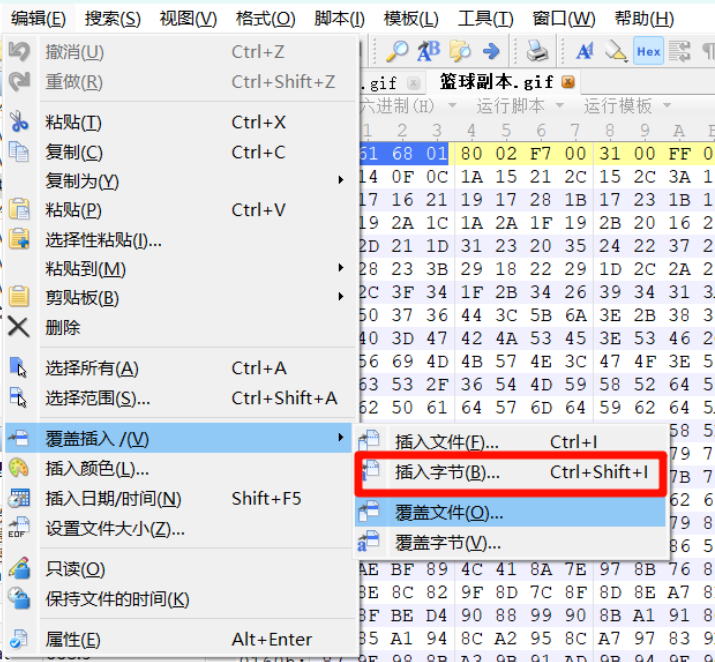
Task: Open the 脚本(I) menu
Action: tap(339, 19)
